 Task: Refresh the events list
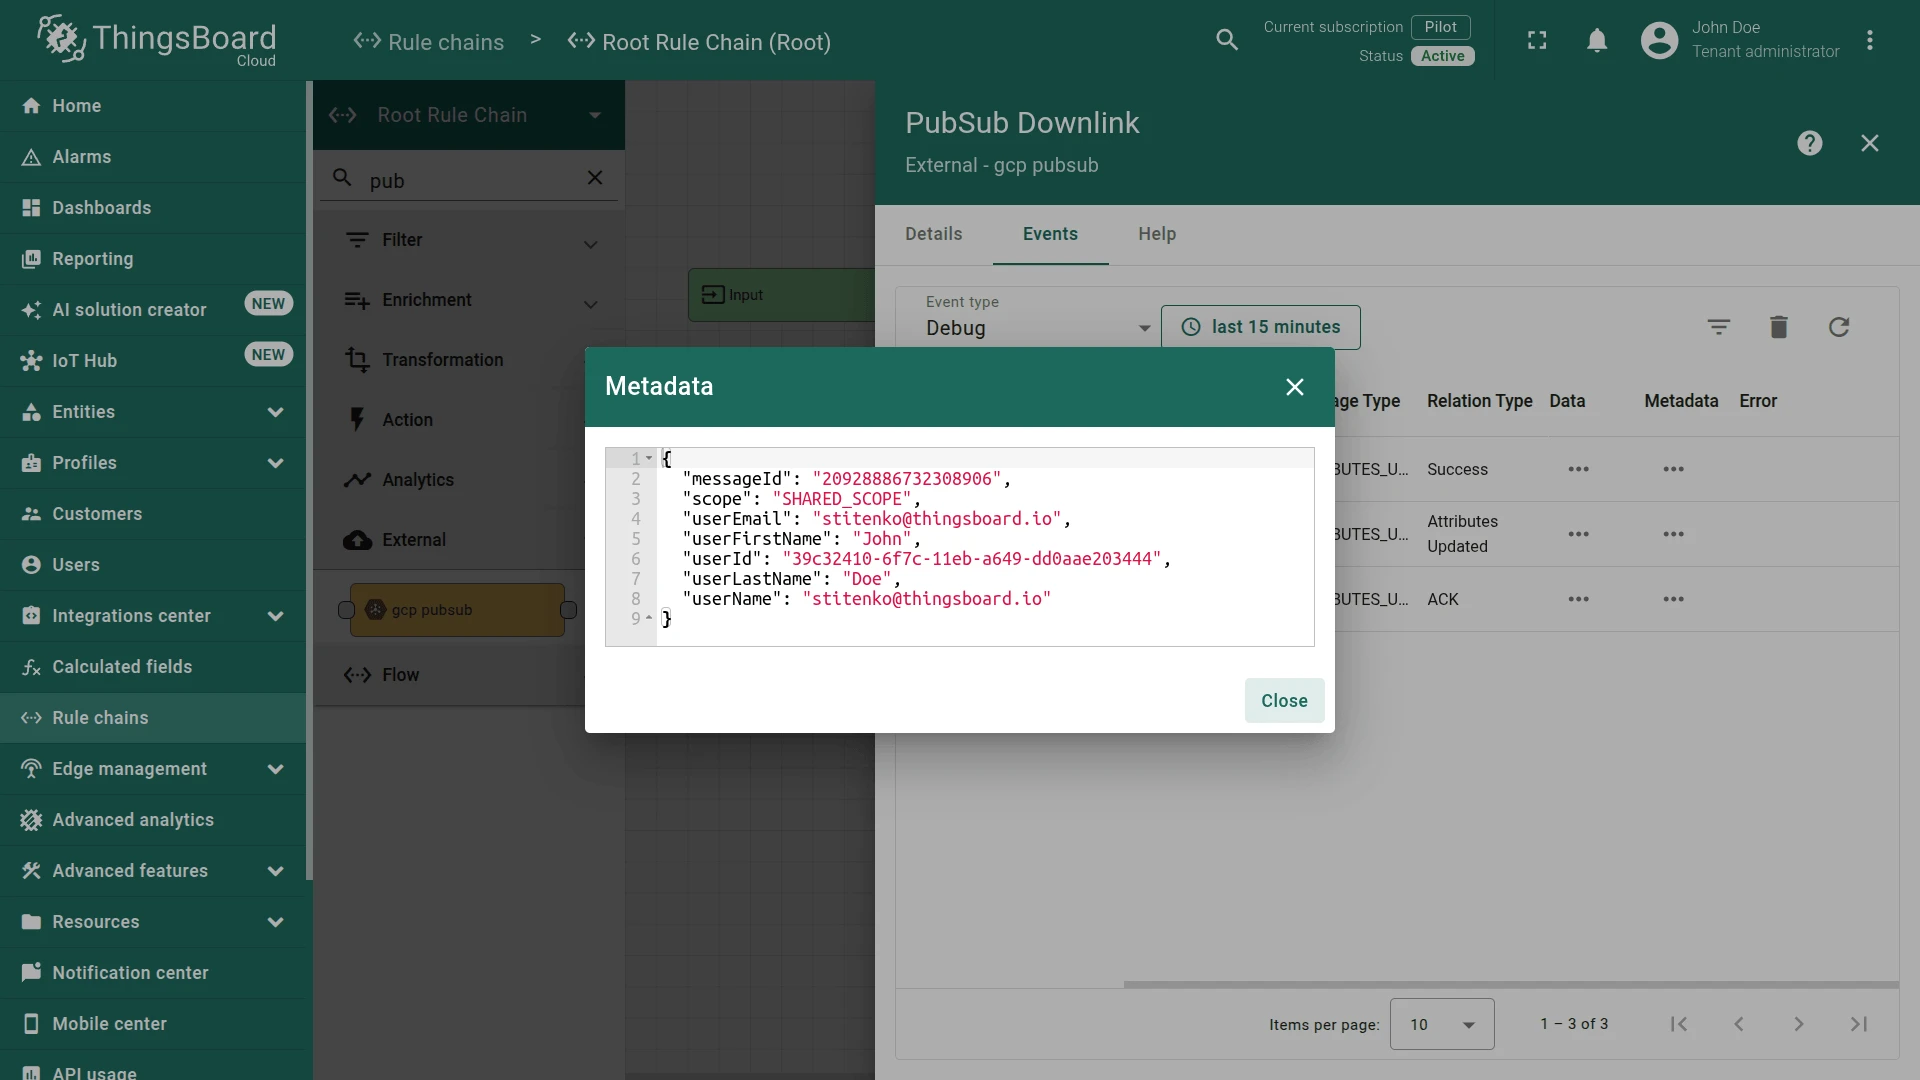1838,327
